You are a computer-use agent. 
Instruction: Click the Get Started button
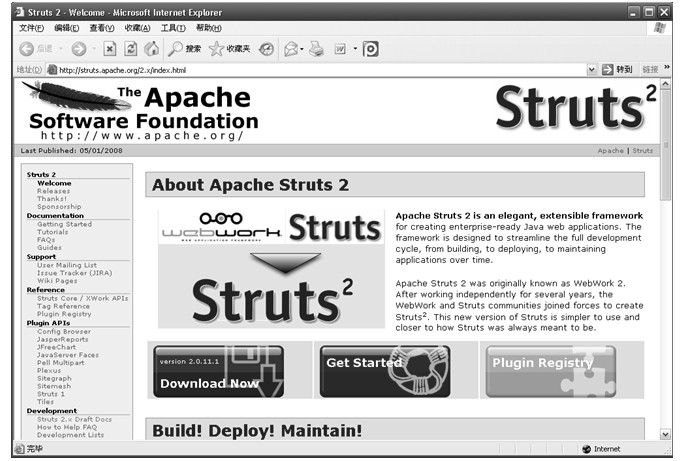coord(385,371)
